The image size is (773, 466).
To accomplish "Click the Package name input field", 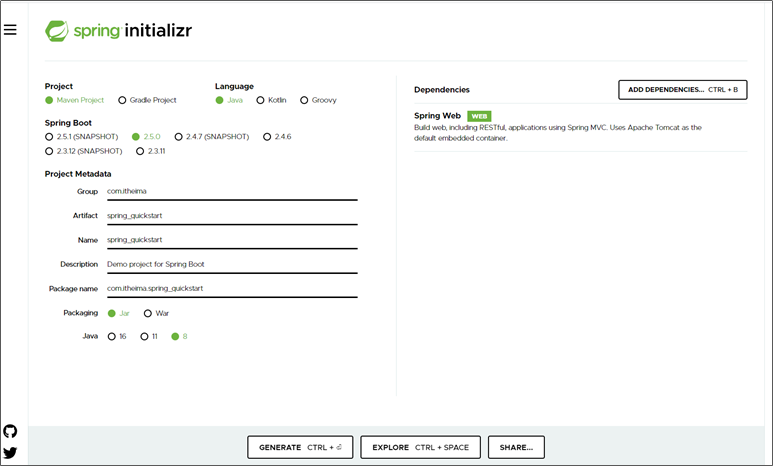I will click(232, 288).
